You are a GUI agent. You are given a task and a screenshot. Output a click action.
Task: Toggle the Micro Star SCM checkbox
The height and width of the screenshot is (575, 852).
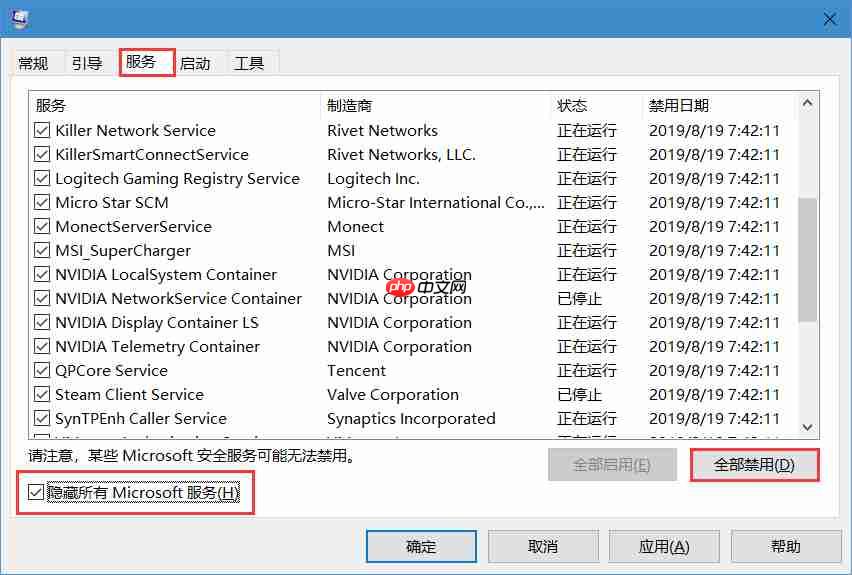pyautogui.click(x=42, y=202)
